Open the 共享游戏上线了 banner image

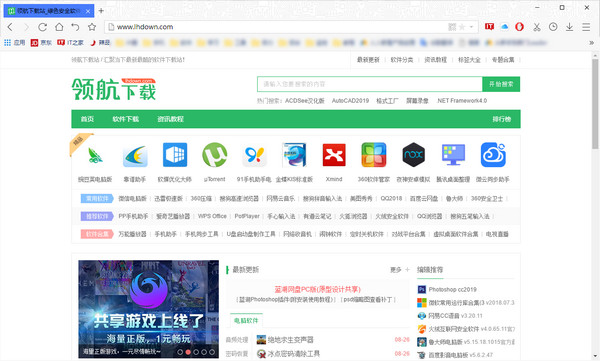pos(148,309)
